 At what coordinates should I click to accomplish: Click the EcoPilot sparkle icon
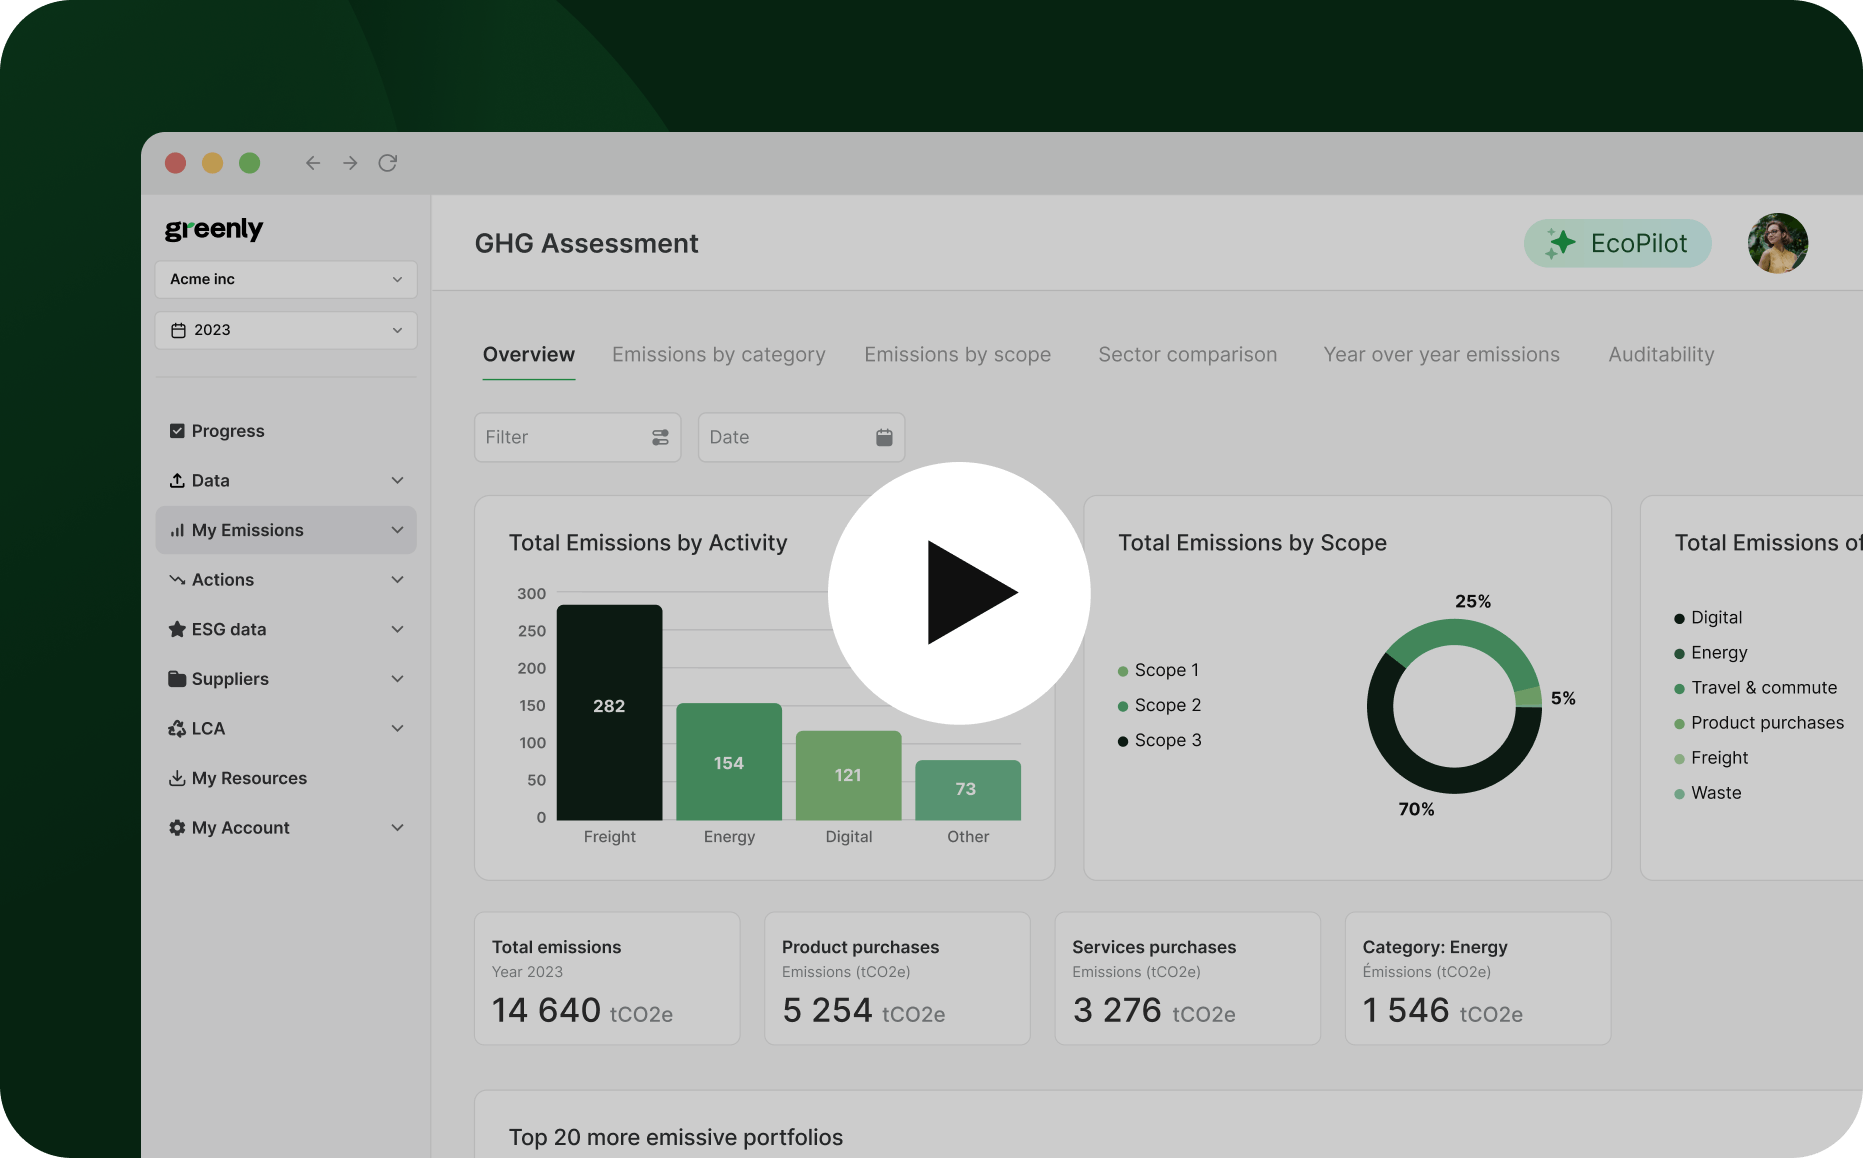pyautogui.click(x=1560, y=243)
